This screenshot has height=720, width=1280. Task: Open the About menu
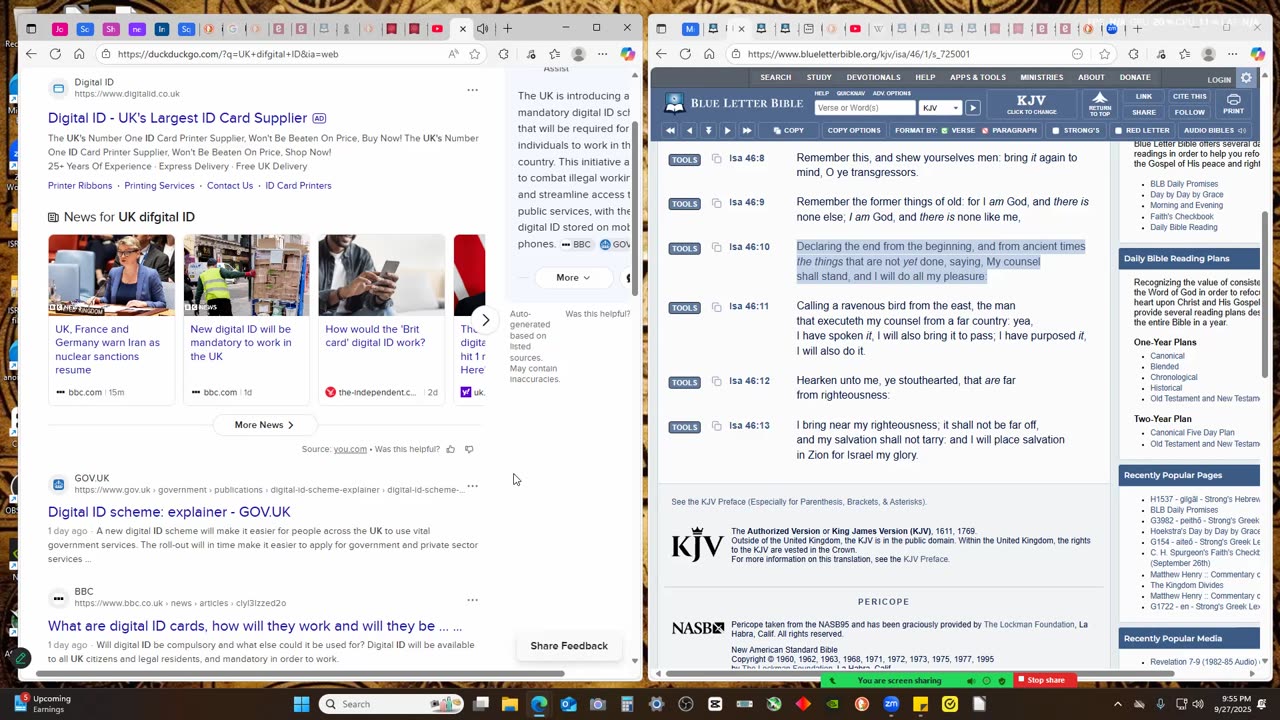click(x=1091, y=77)
